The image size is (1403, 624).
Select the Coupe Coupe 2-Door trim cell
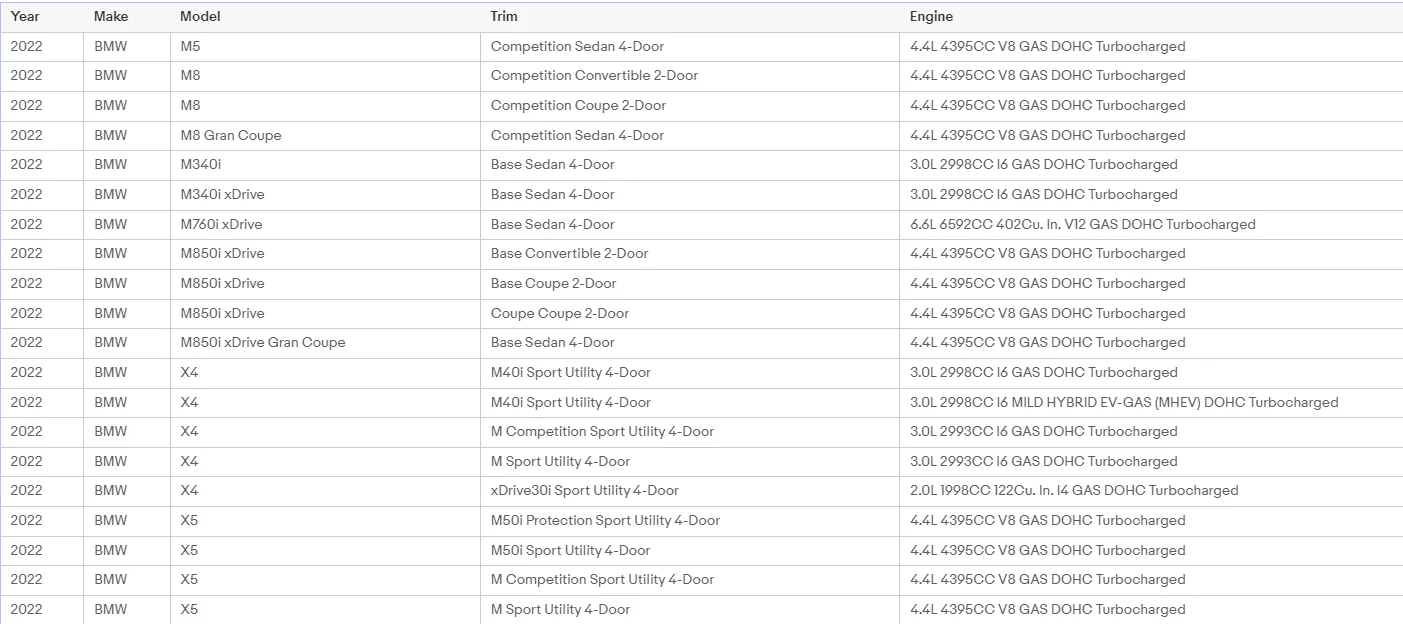pyautogui.click(x=690, y=314)
